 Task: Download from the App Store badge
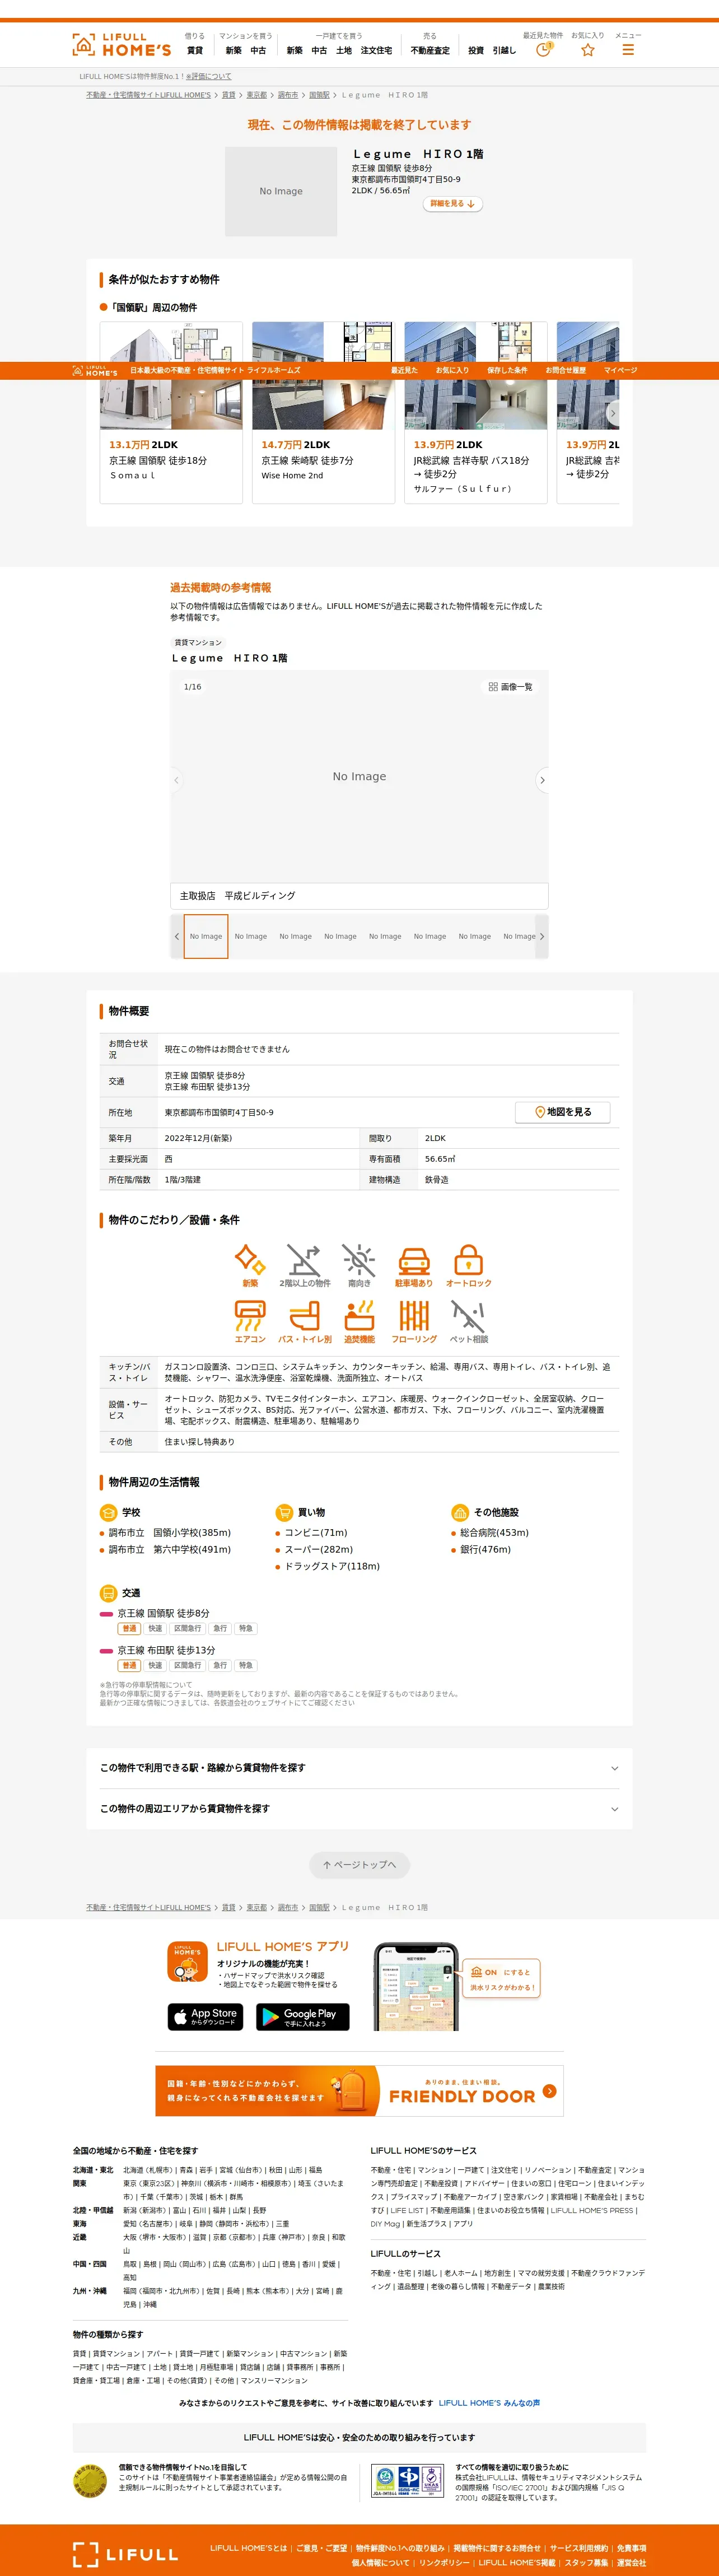click(205, 2017)
